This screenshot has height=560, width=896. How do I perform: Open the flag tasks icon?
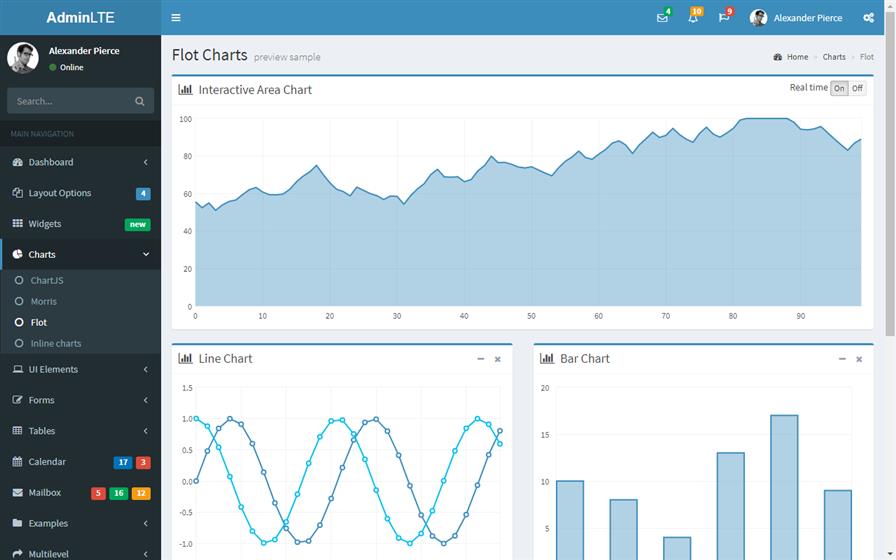(x=724, y=18)
